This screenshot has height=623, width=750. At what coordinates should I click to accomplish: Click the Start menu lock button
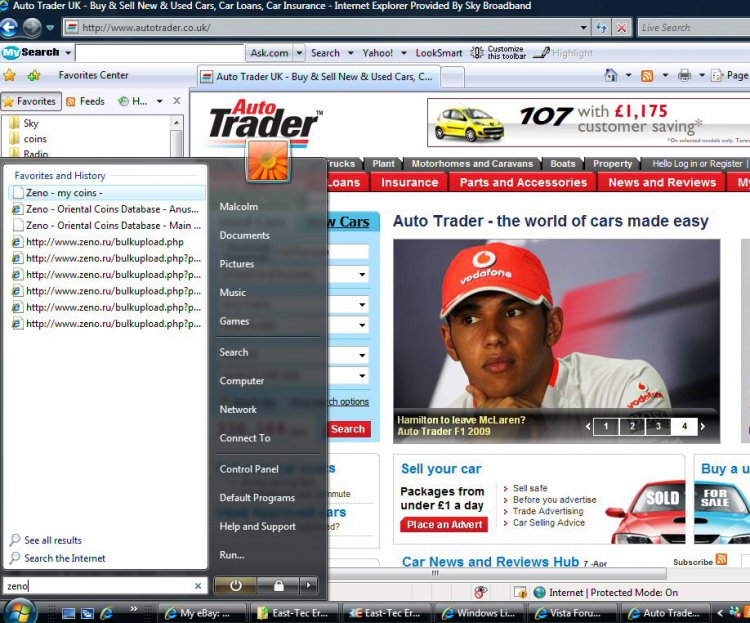[278, 585]
